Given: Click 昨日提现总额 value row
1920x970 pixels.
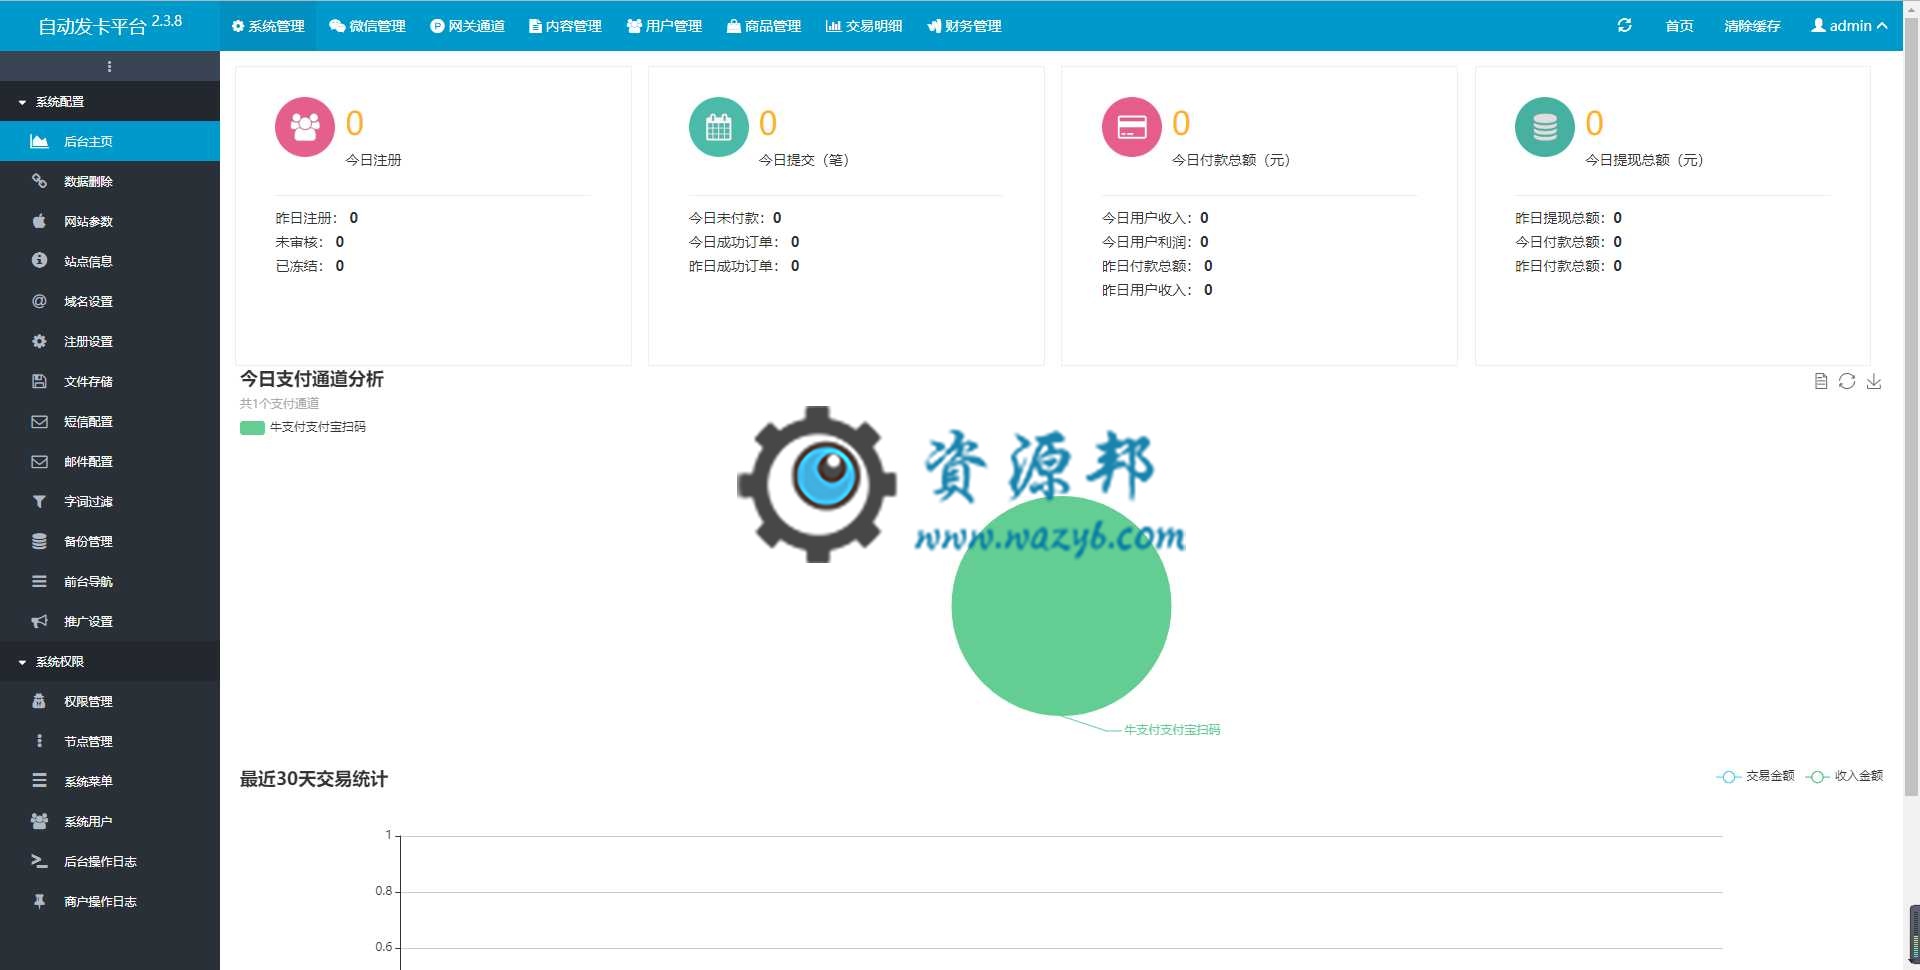Looking at the screenshot, I should click(1568, 218).
